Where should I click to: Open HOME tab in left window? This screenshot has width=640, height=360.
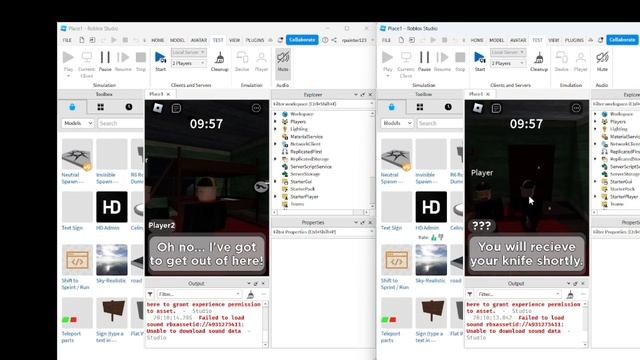click(158, 40)
